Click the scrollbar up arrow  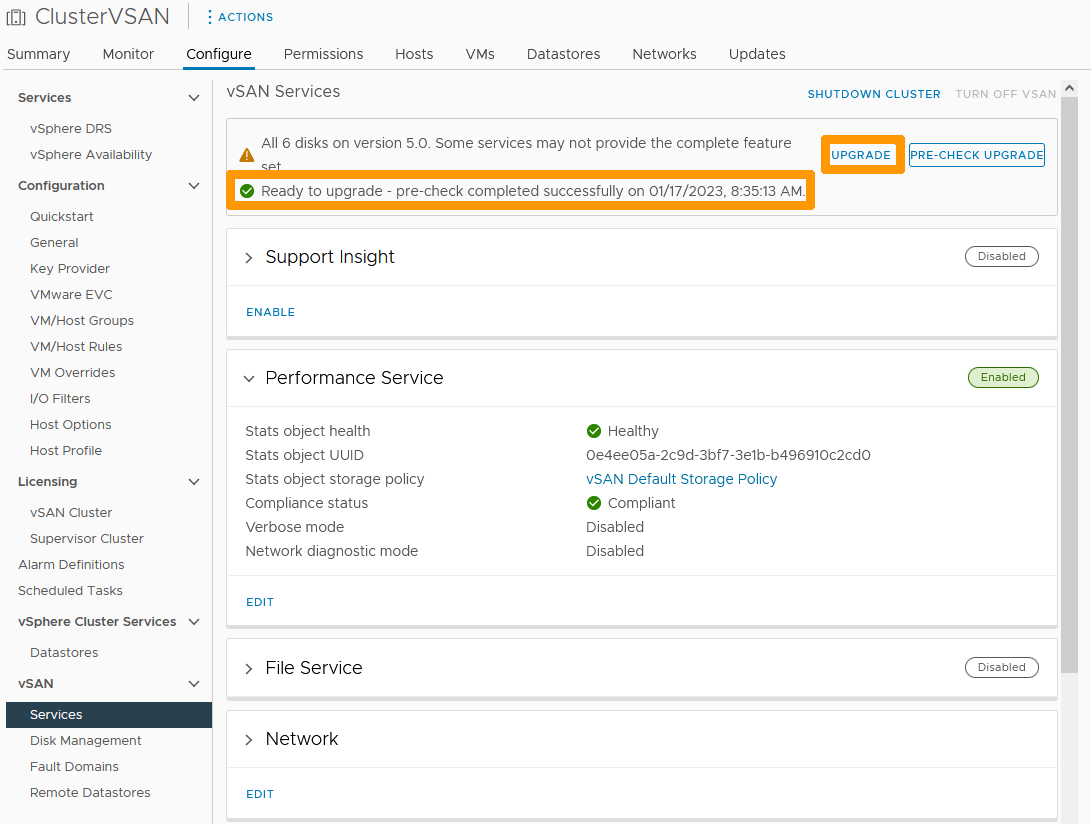click(1071, 88)
